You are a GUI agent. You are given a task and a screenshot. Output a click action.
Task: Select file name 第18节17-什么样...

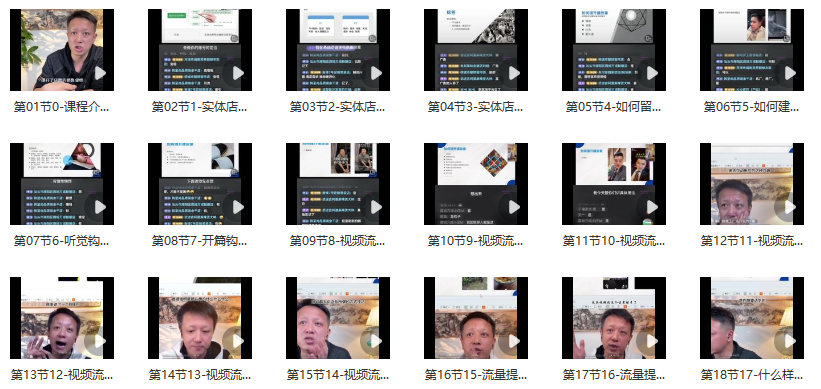(752, 375)
